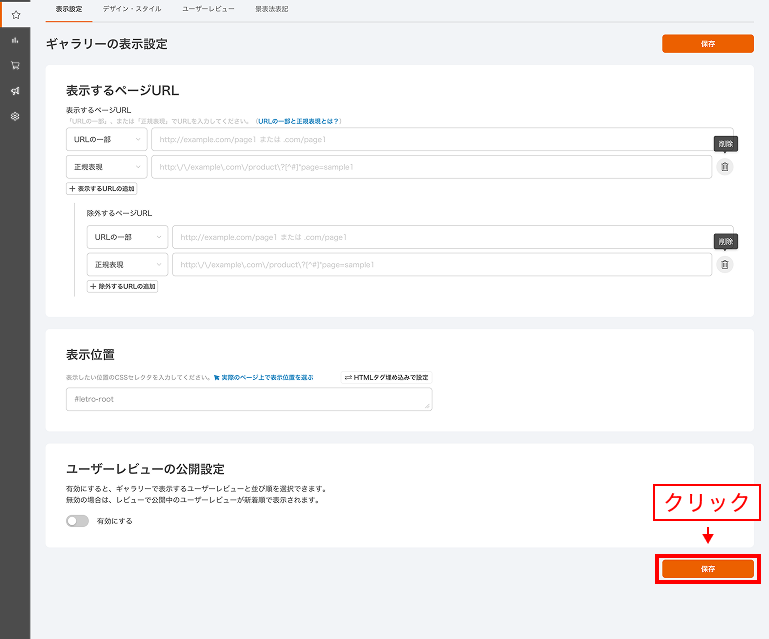This screenshot has height=639, width=769.
Task: Click the 実際のページ上で表示位置を選ぶ link
Action: pyautogui.click(x=263, y=378)
